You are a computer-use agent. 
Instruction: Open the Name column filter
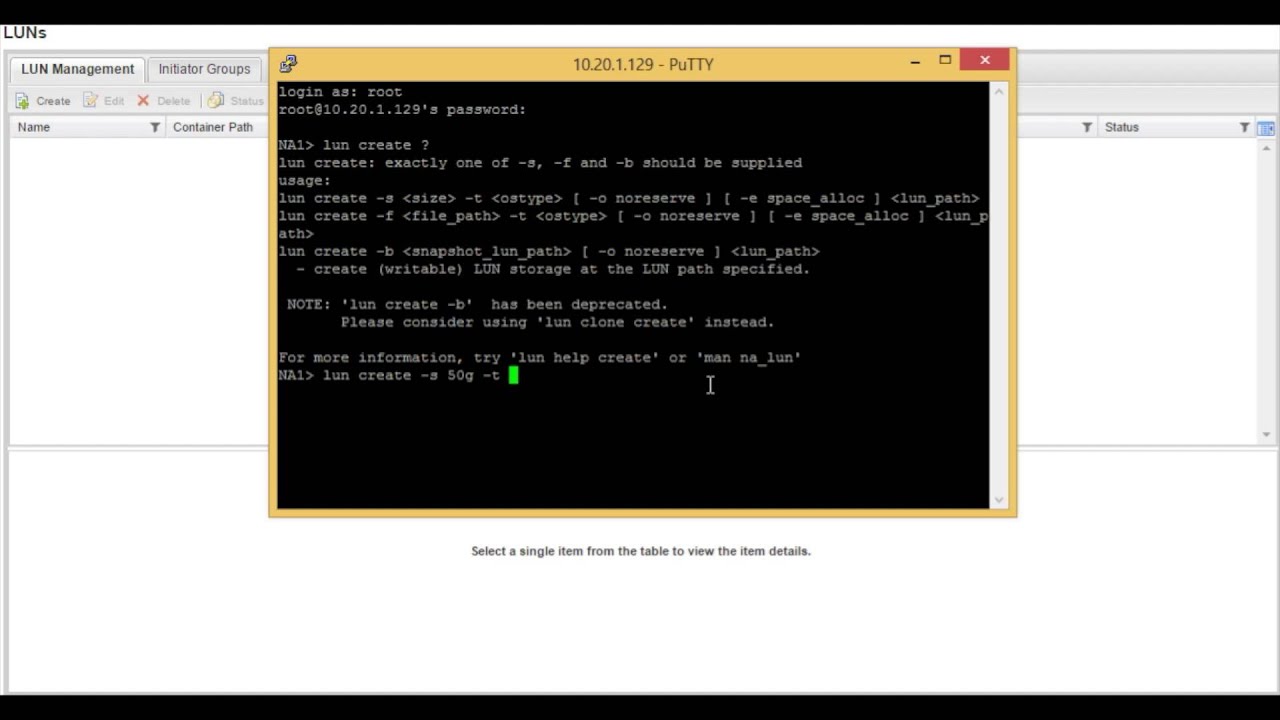155,127
